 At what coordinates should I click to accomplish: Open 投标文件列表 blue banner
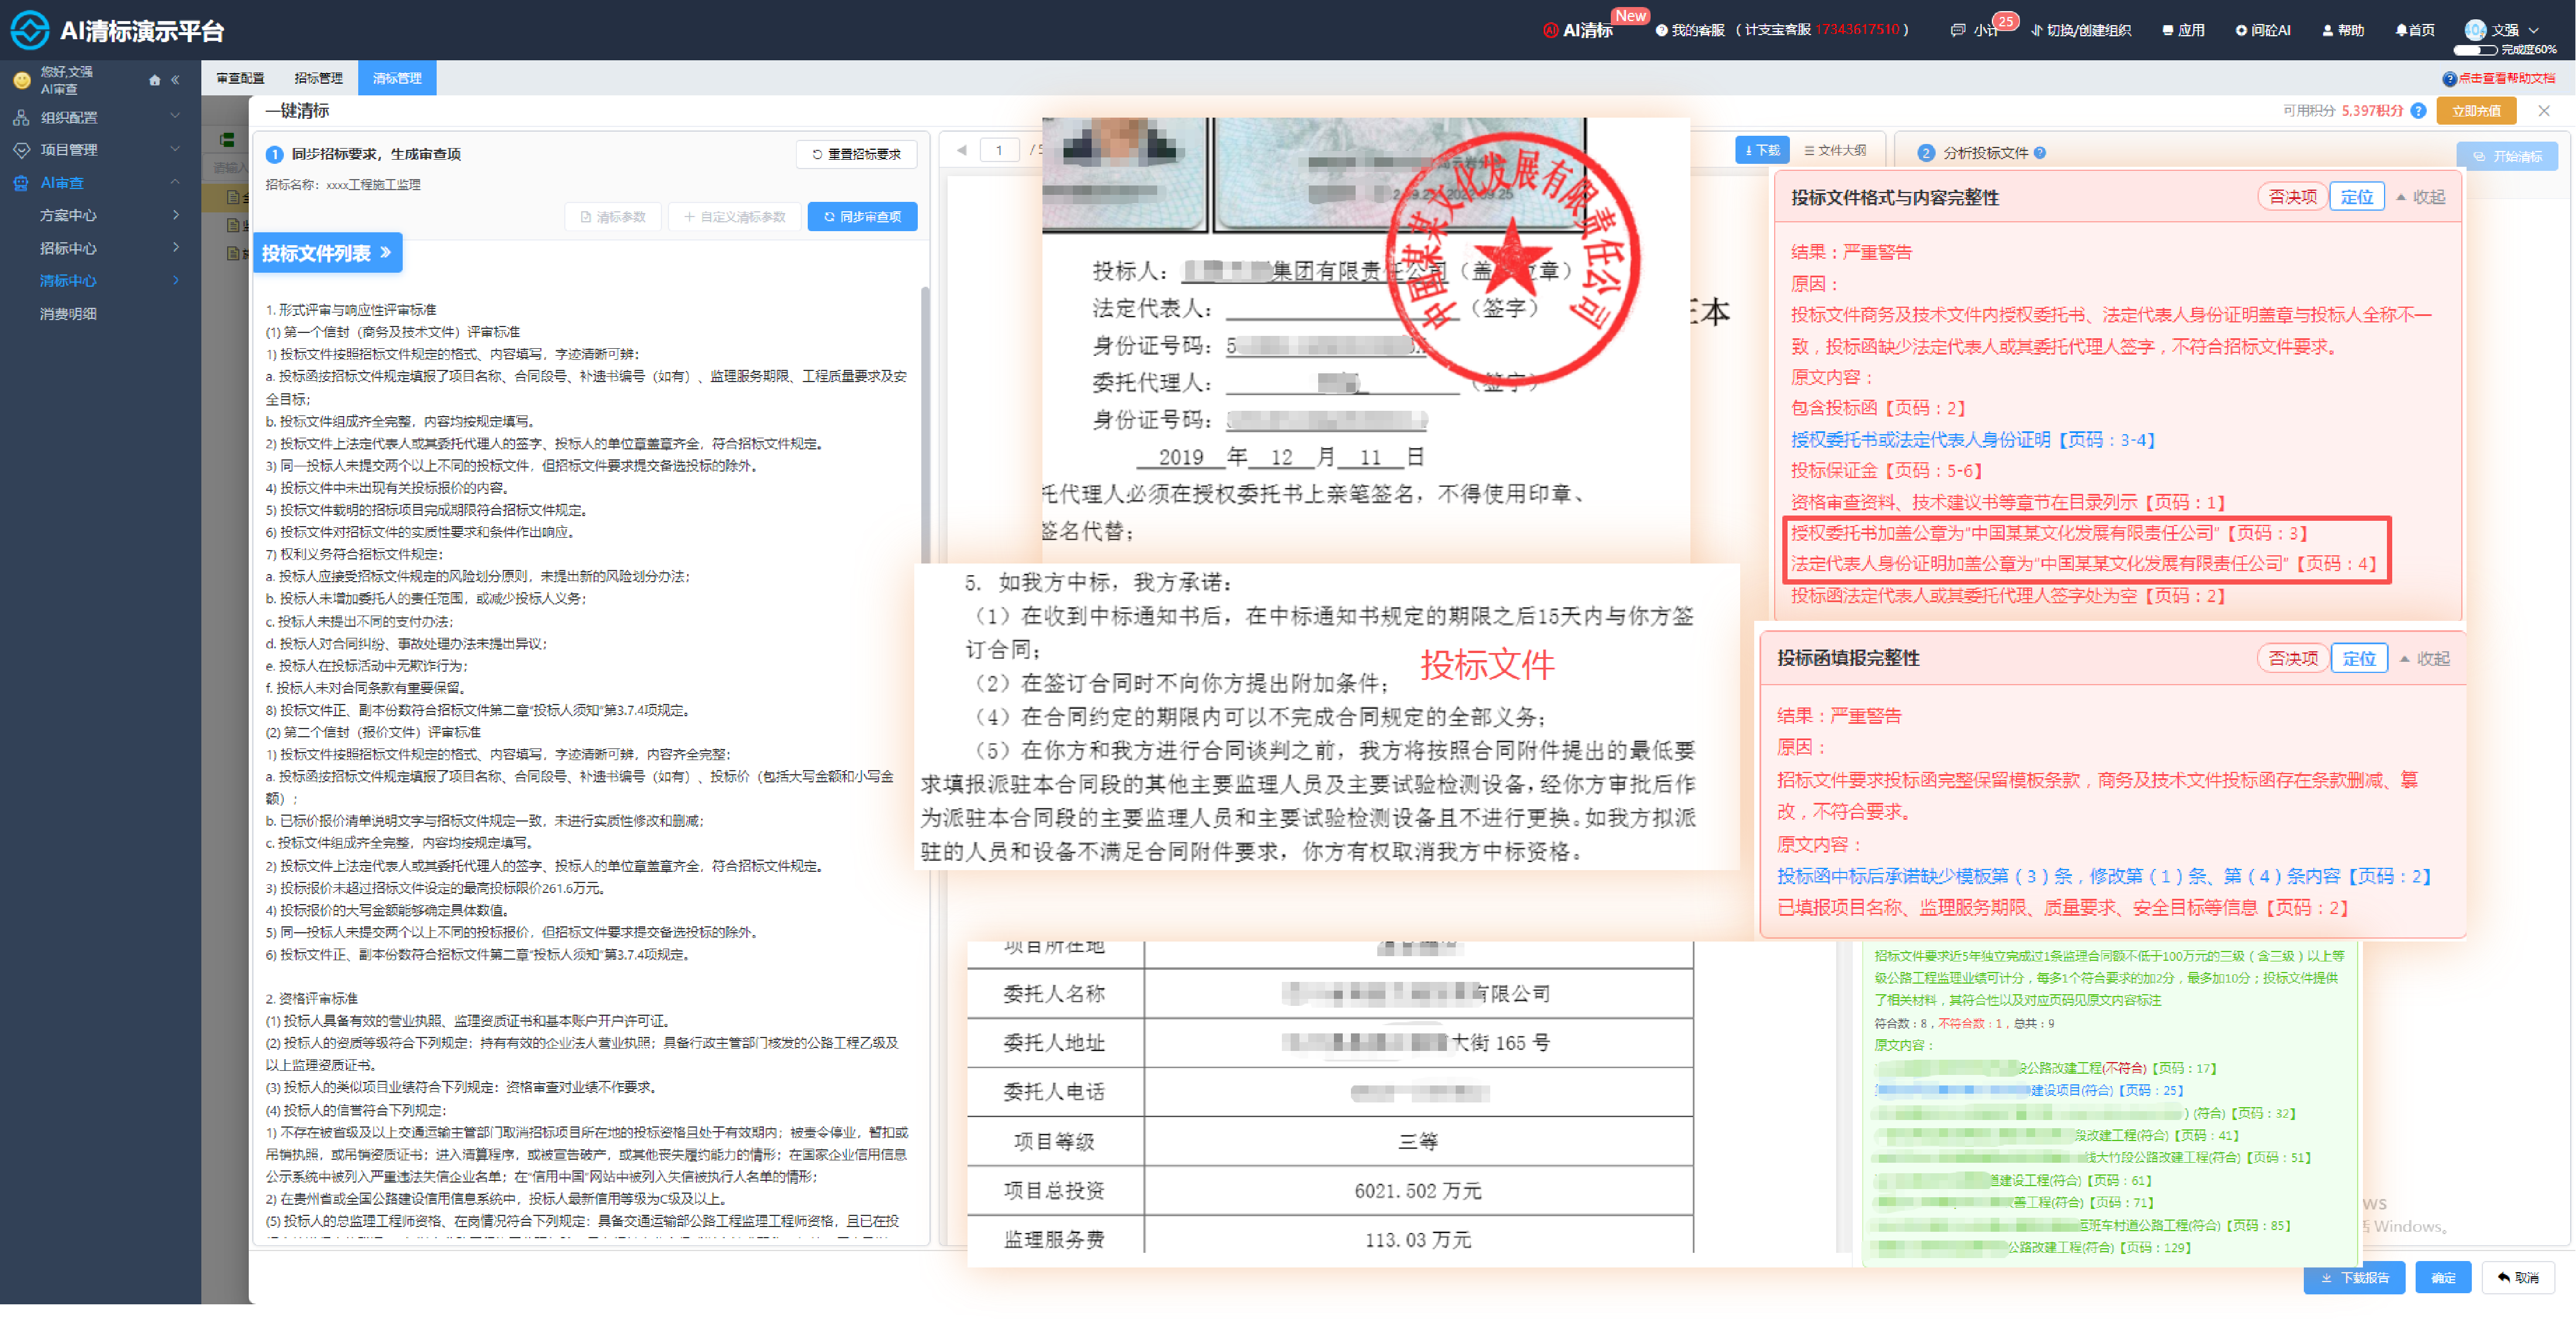[x=327, y=254]
